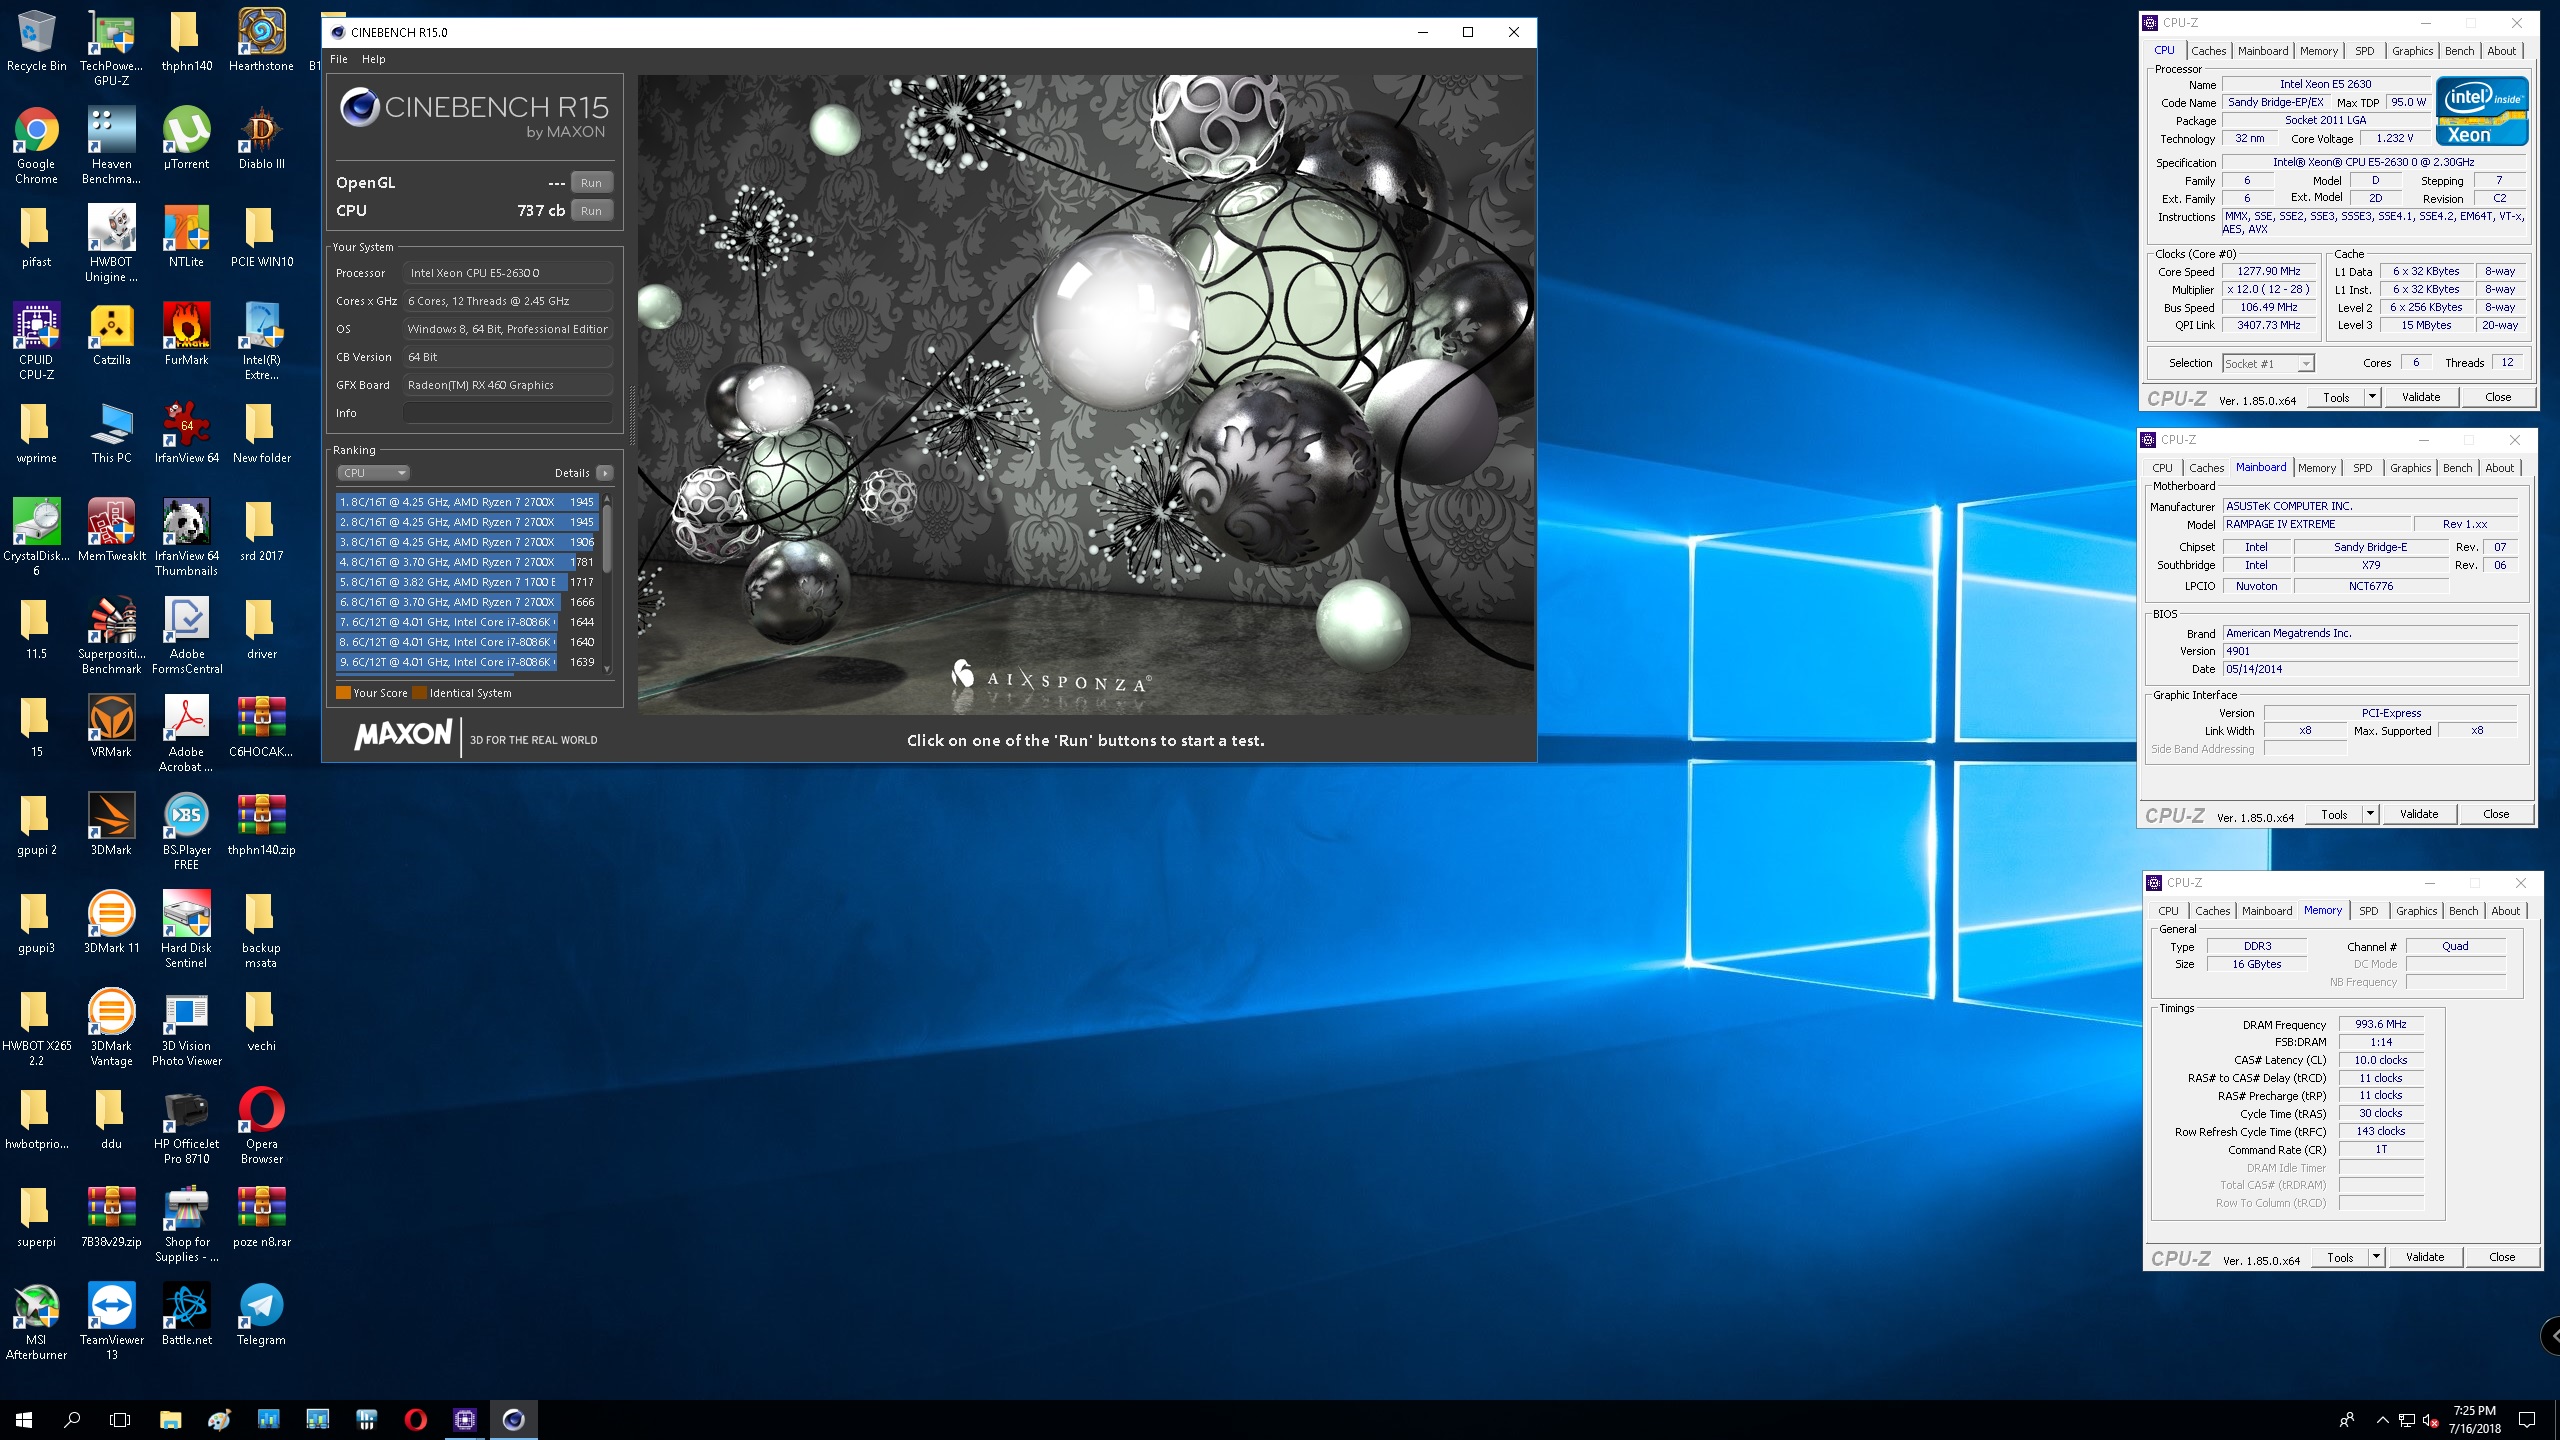Image resolution: width=2560 pixels, height=1440 pixels.
Task: Open Action Center notifications icon
Action: pos(2527,1420)
